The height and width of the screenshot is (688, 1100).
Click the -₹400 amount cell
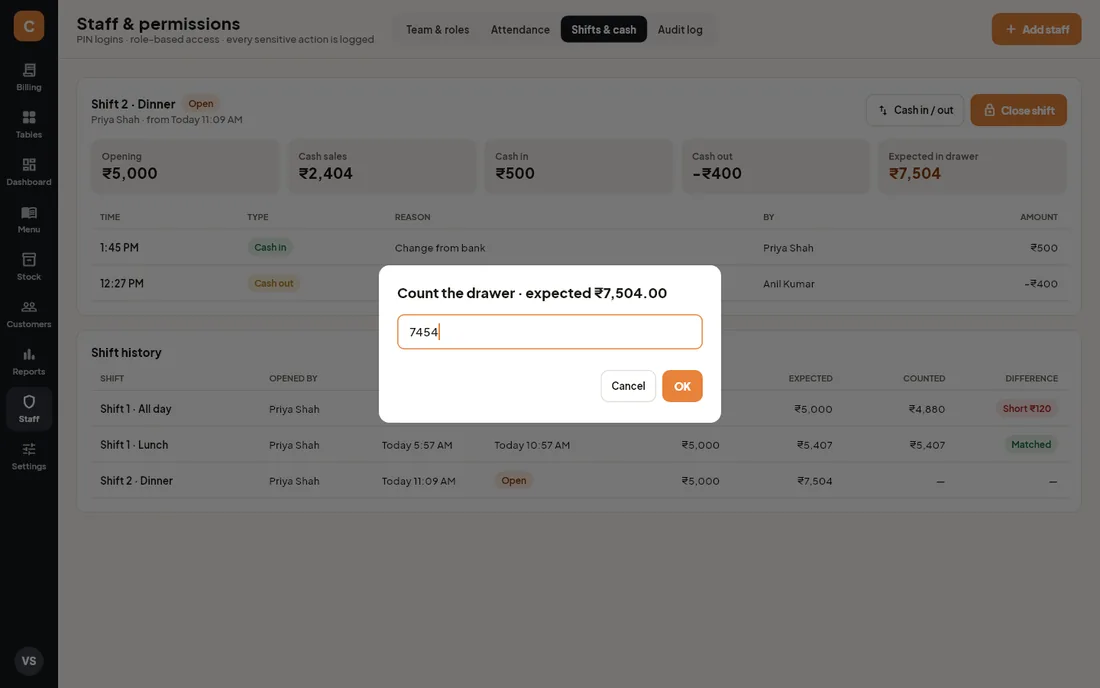(x=1040, y=284)
